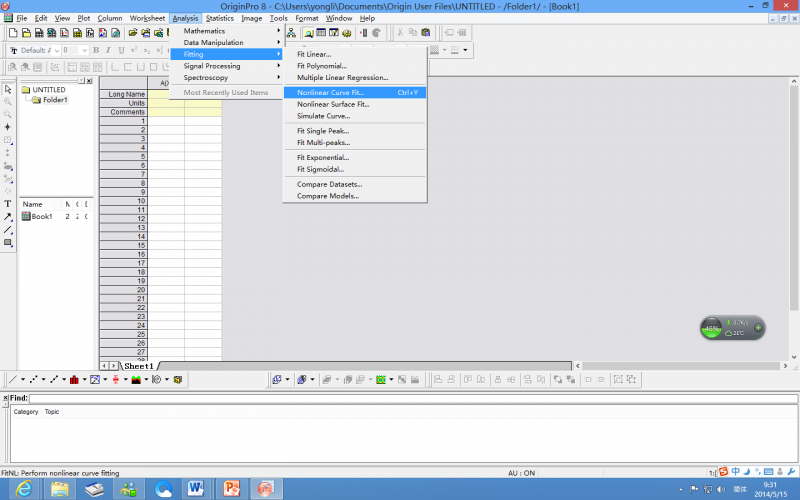Expand the Area plot dropdown arrow

pyautogui.click(x=146, y=380)
